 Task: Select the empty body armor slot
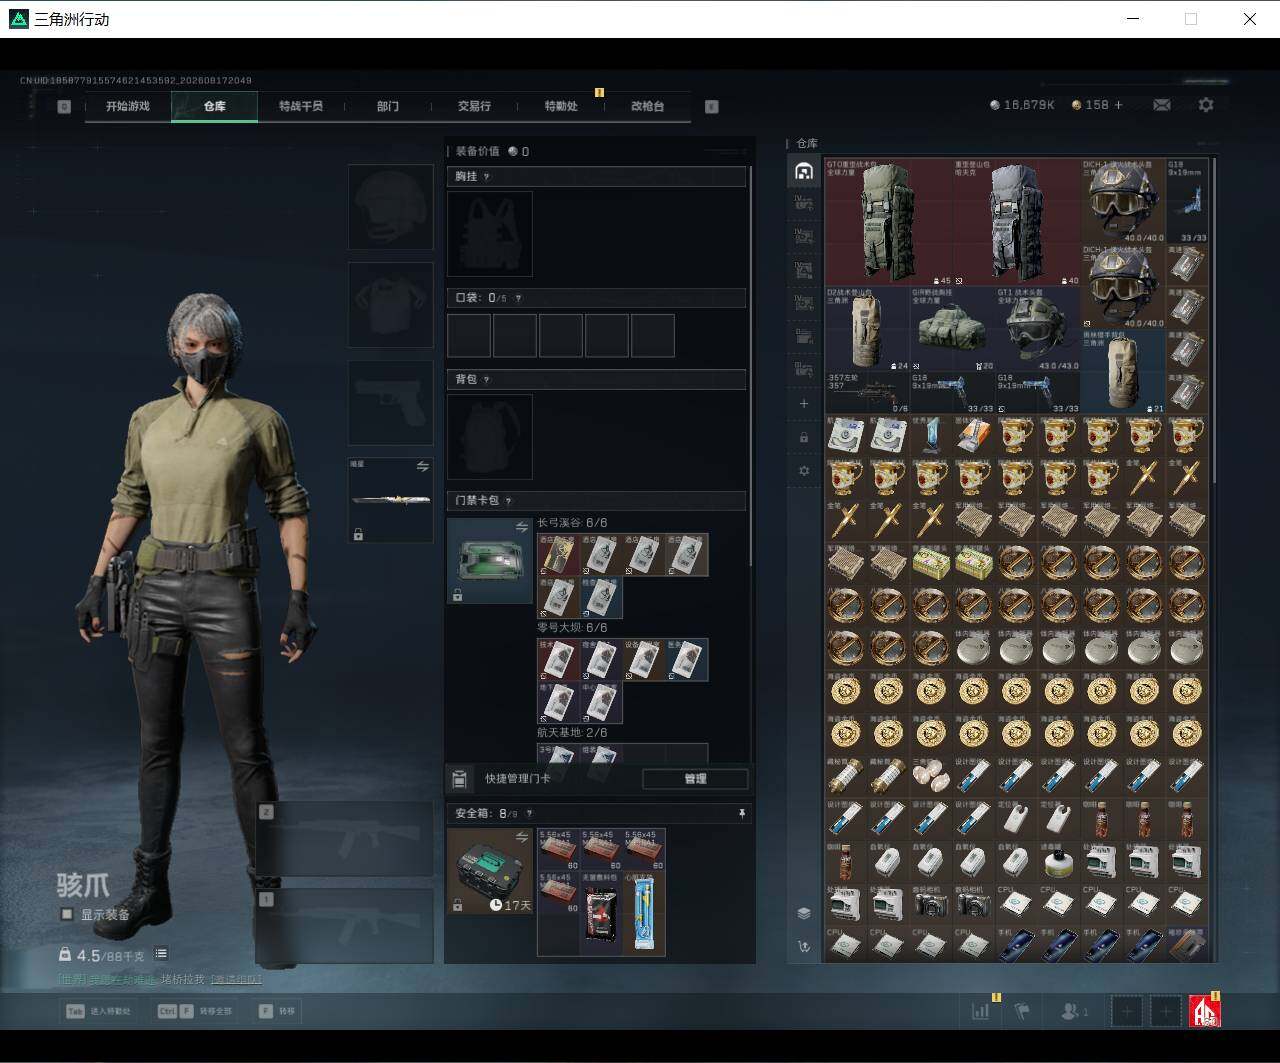tap(391, 305)
